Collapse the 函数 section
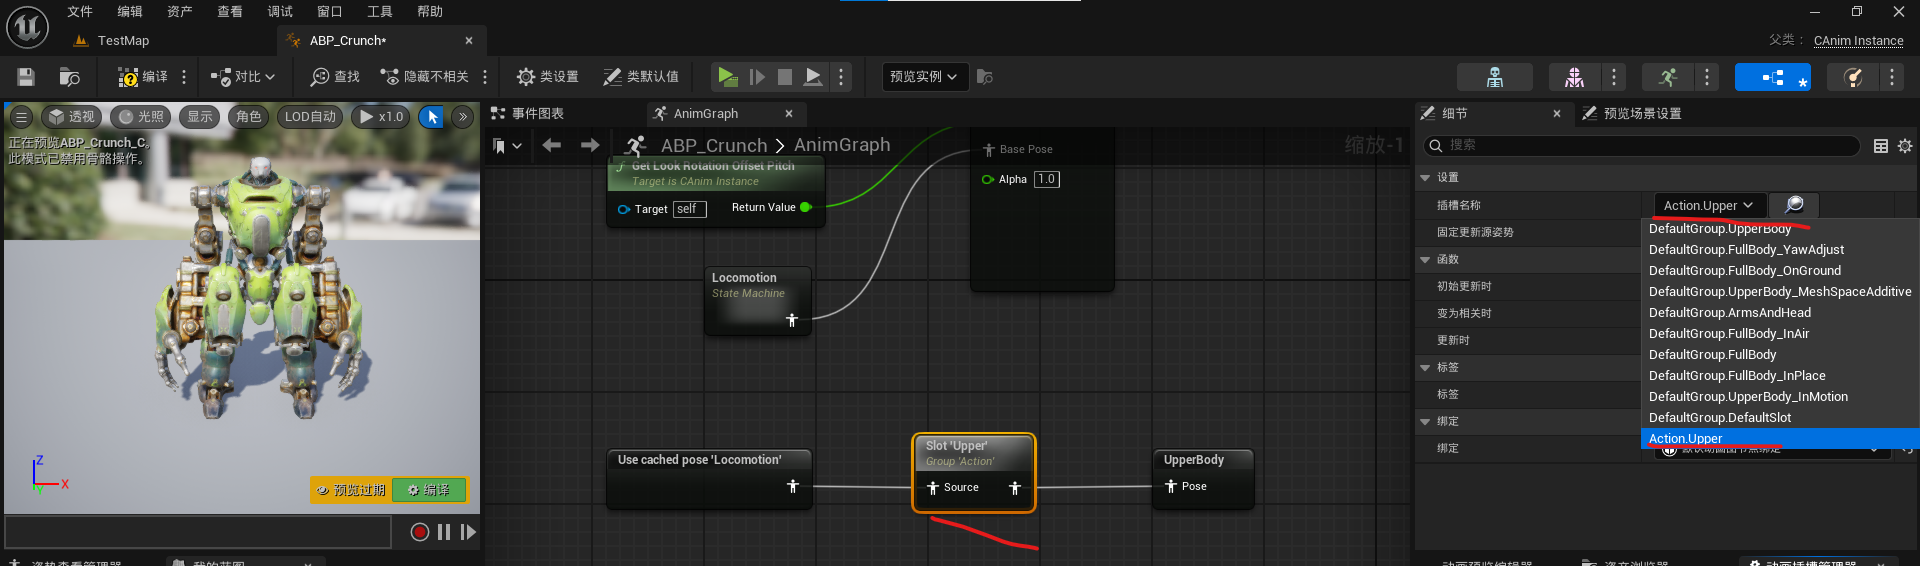Viewport: 1920px width, 566px height. 1425,260
